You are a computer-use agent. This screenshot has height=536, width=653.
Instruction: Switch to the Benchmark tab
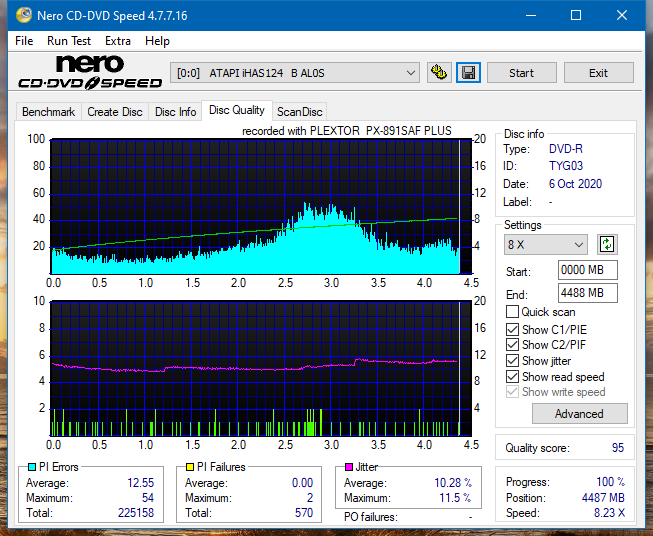pos(49,112)
